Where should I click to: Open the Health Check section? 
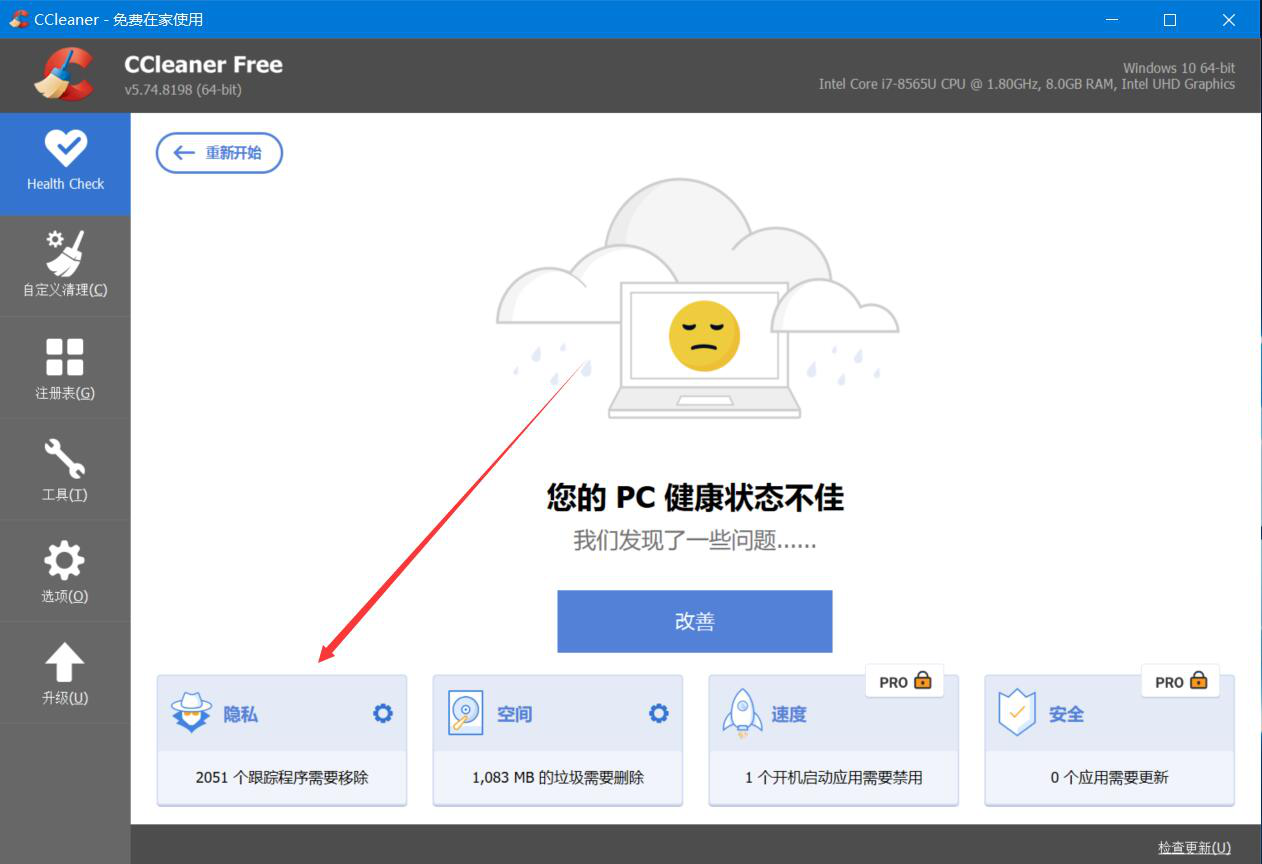pos(65,164)
